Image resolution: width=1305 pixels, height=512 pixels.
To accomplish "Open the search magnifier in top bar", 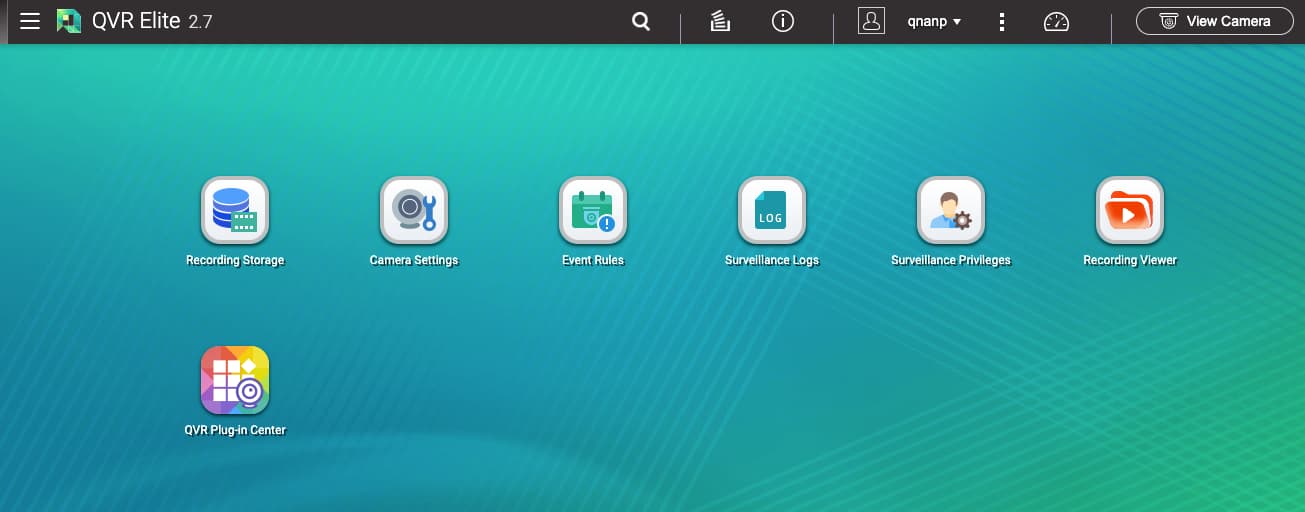I will pyautogui.click(x=641, y=21).
